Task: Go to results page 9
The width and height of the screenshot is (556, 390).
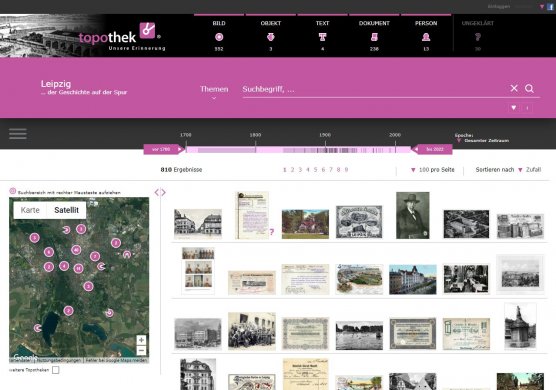Action: [346, 170]
